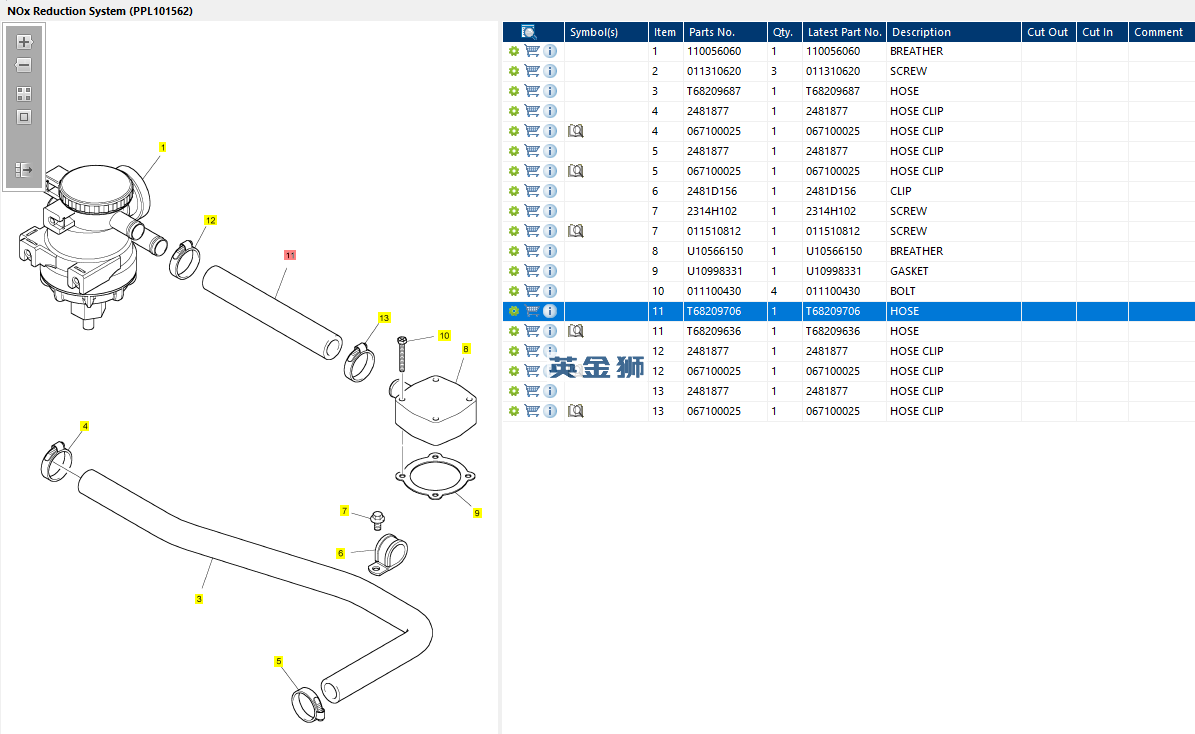Select callout 7 screw label
1195x734 pixels.
click(x=344, y=511)
